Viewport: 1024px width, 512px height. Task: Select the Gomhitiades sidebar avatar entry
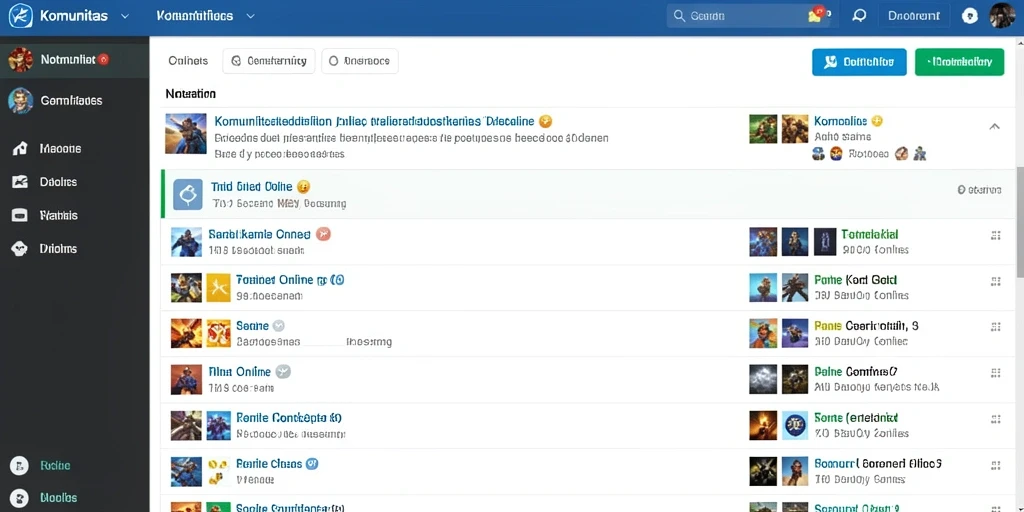pos(20,101)
